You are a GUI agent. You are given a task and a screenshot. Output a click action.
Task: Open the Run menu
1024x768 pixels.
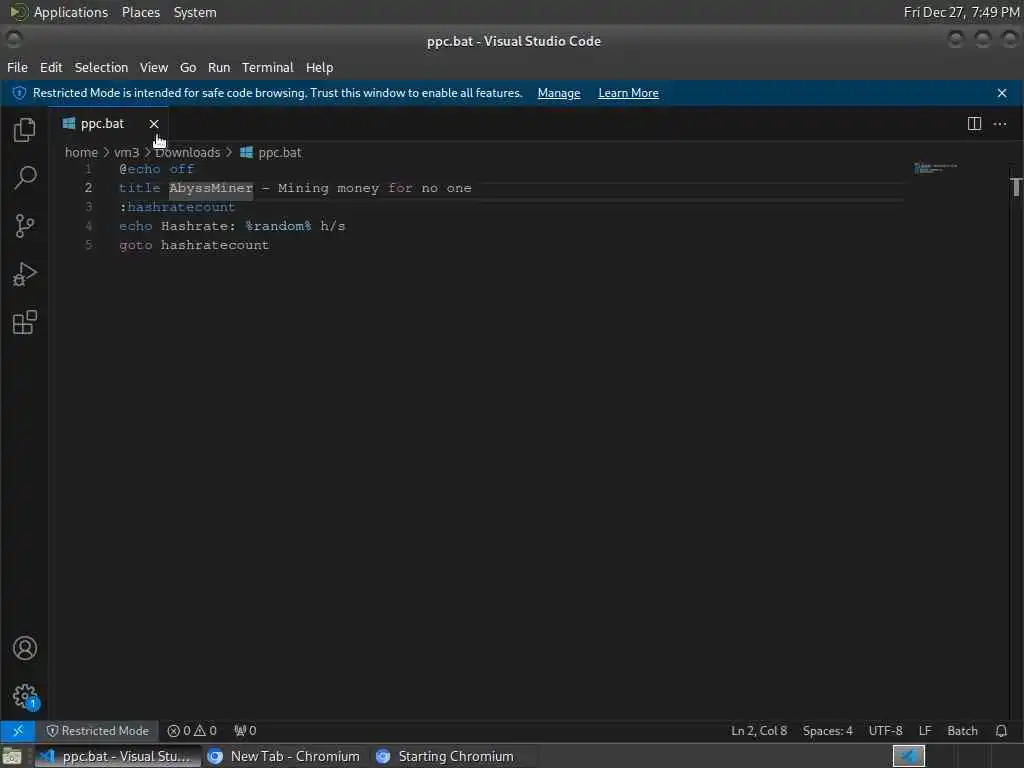click(x=219, y=67)
